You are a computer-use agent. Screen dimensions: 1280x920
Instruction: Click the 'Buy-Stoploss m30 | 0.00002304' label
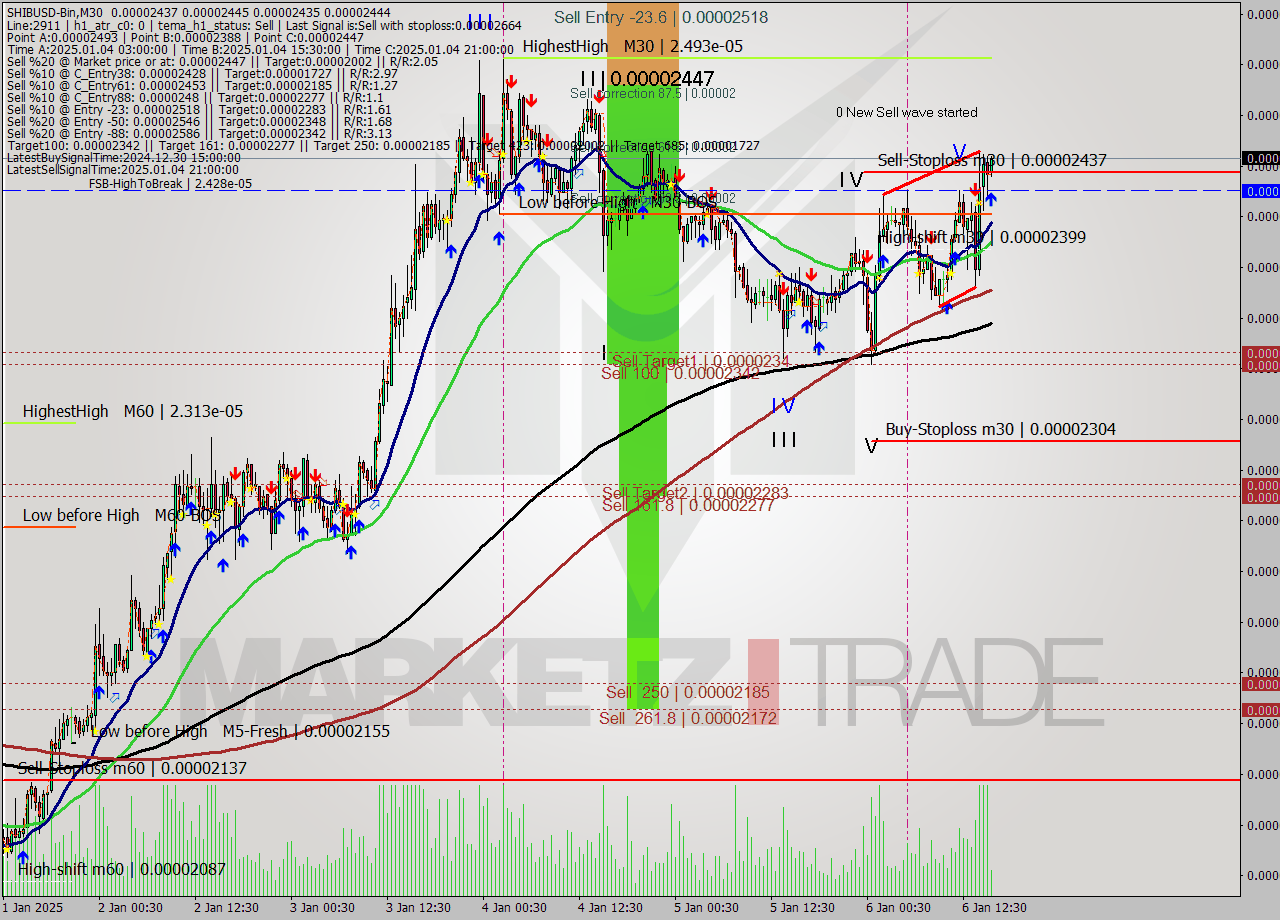(1001, 429)
